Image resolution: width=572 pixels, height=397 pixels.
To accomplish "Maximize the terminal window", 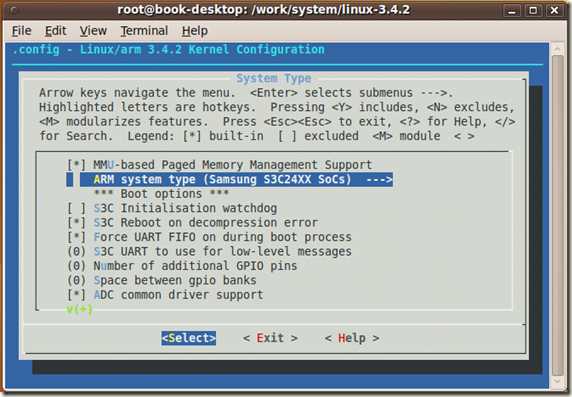I will point(533,10).
